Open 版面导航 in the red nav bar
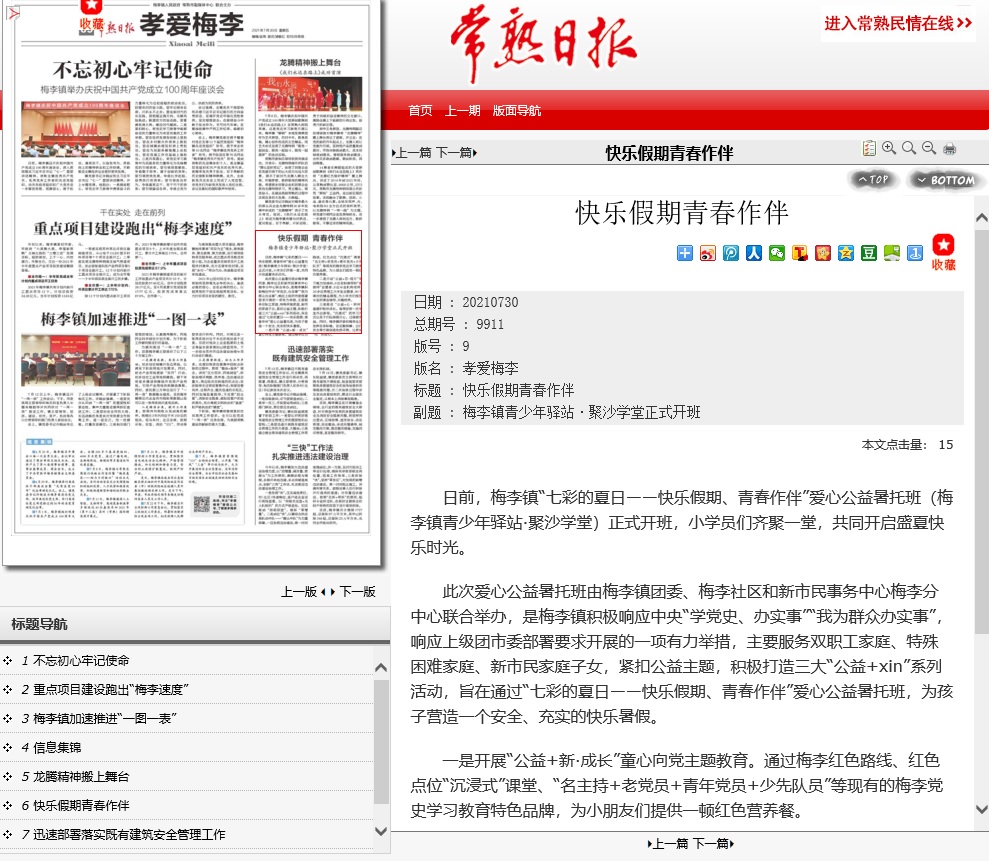 pos(517,110)
